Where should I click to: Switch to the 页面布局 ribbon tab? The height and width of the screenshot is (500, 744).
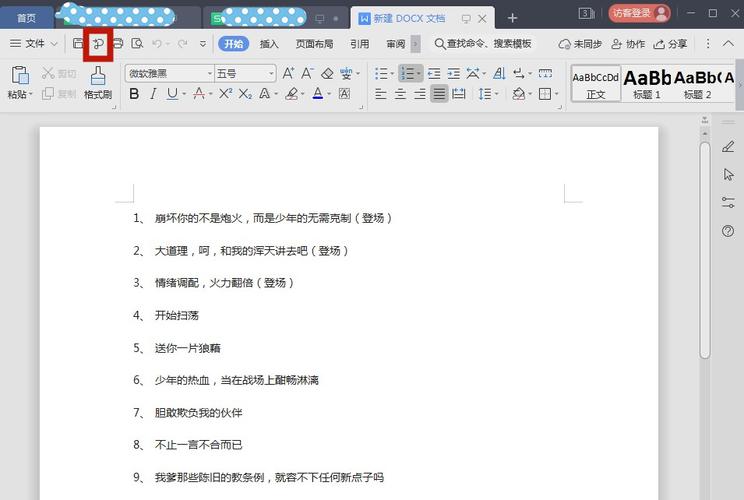tap(314, 44)
